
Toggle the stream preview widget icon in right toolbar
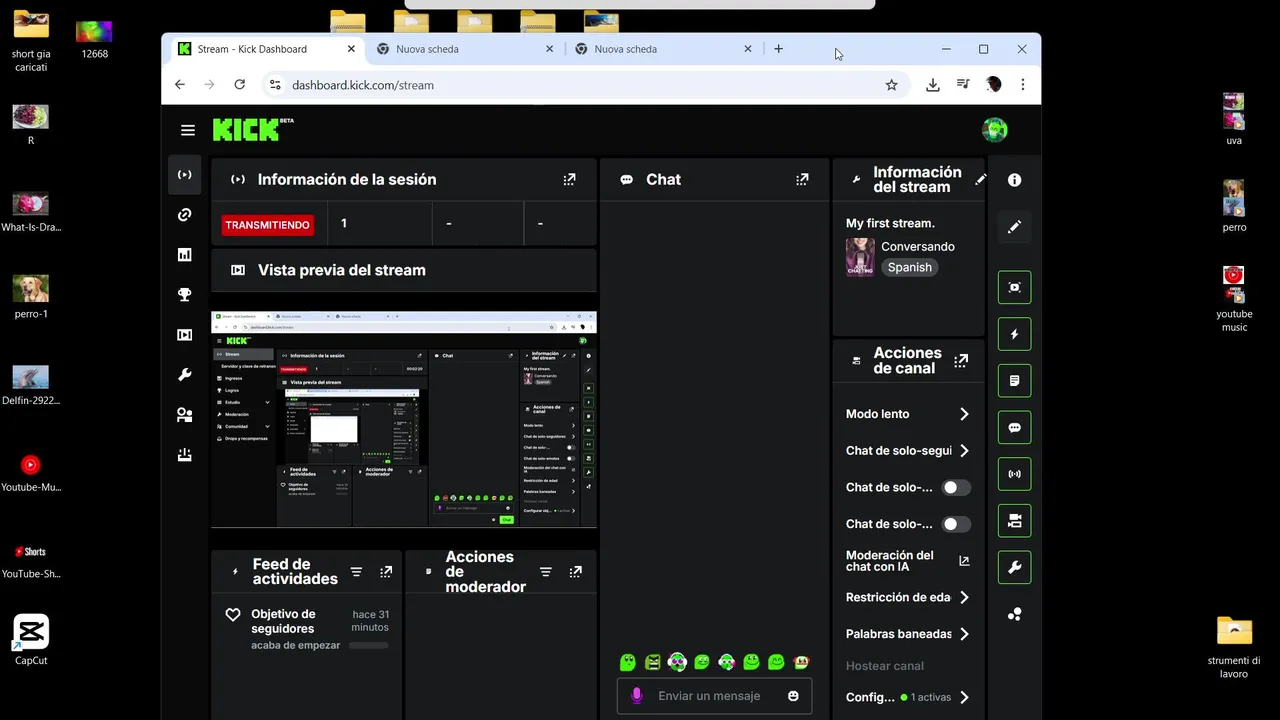click(x=1014, y=287)
